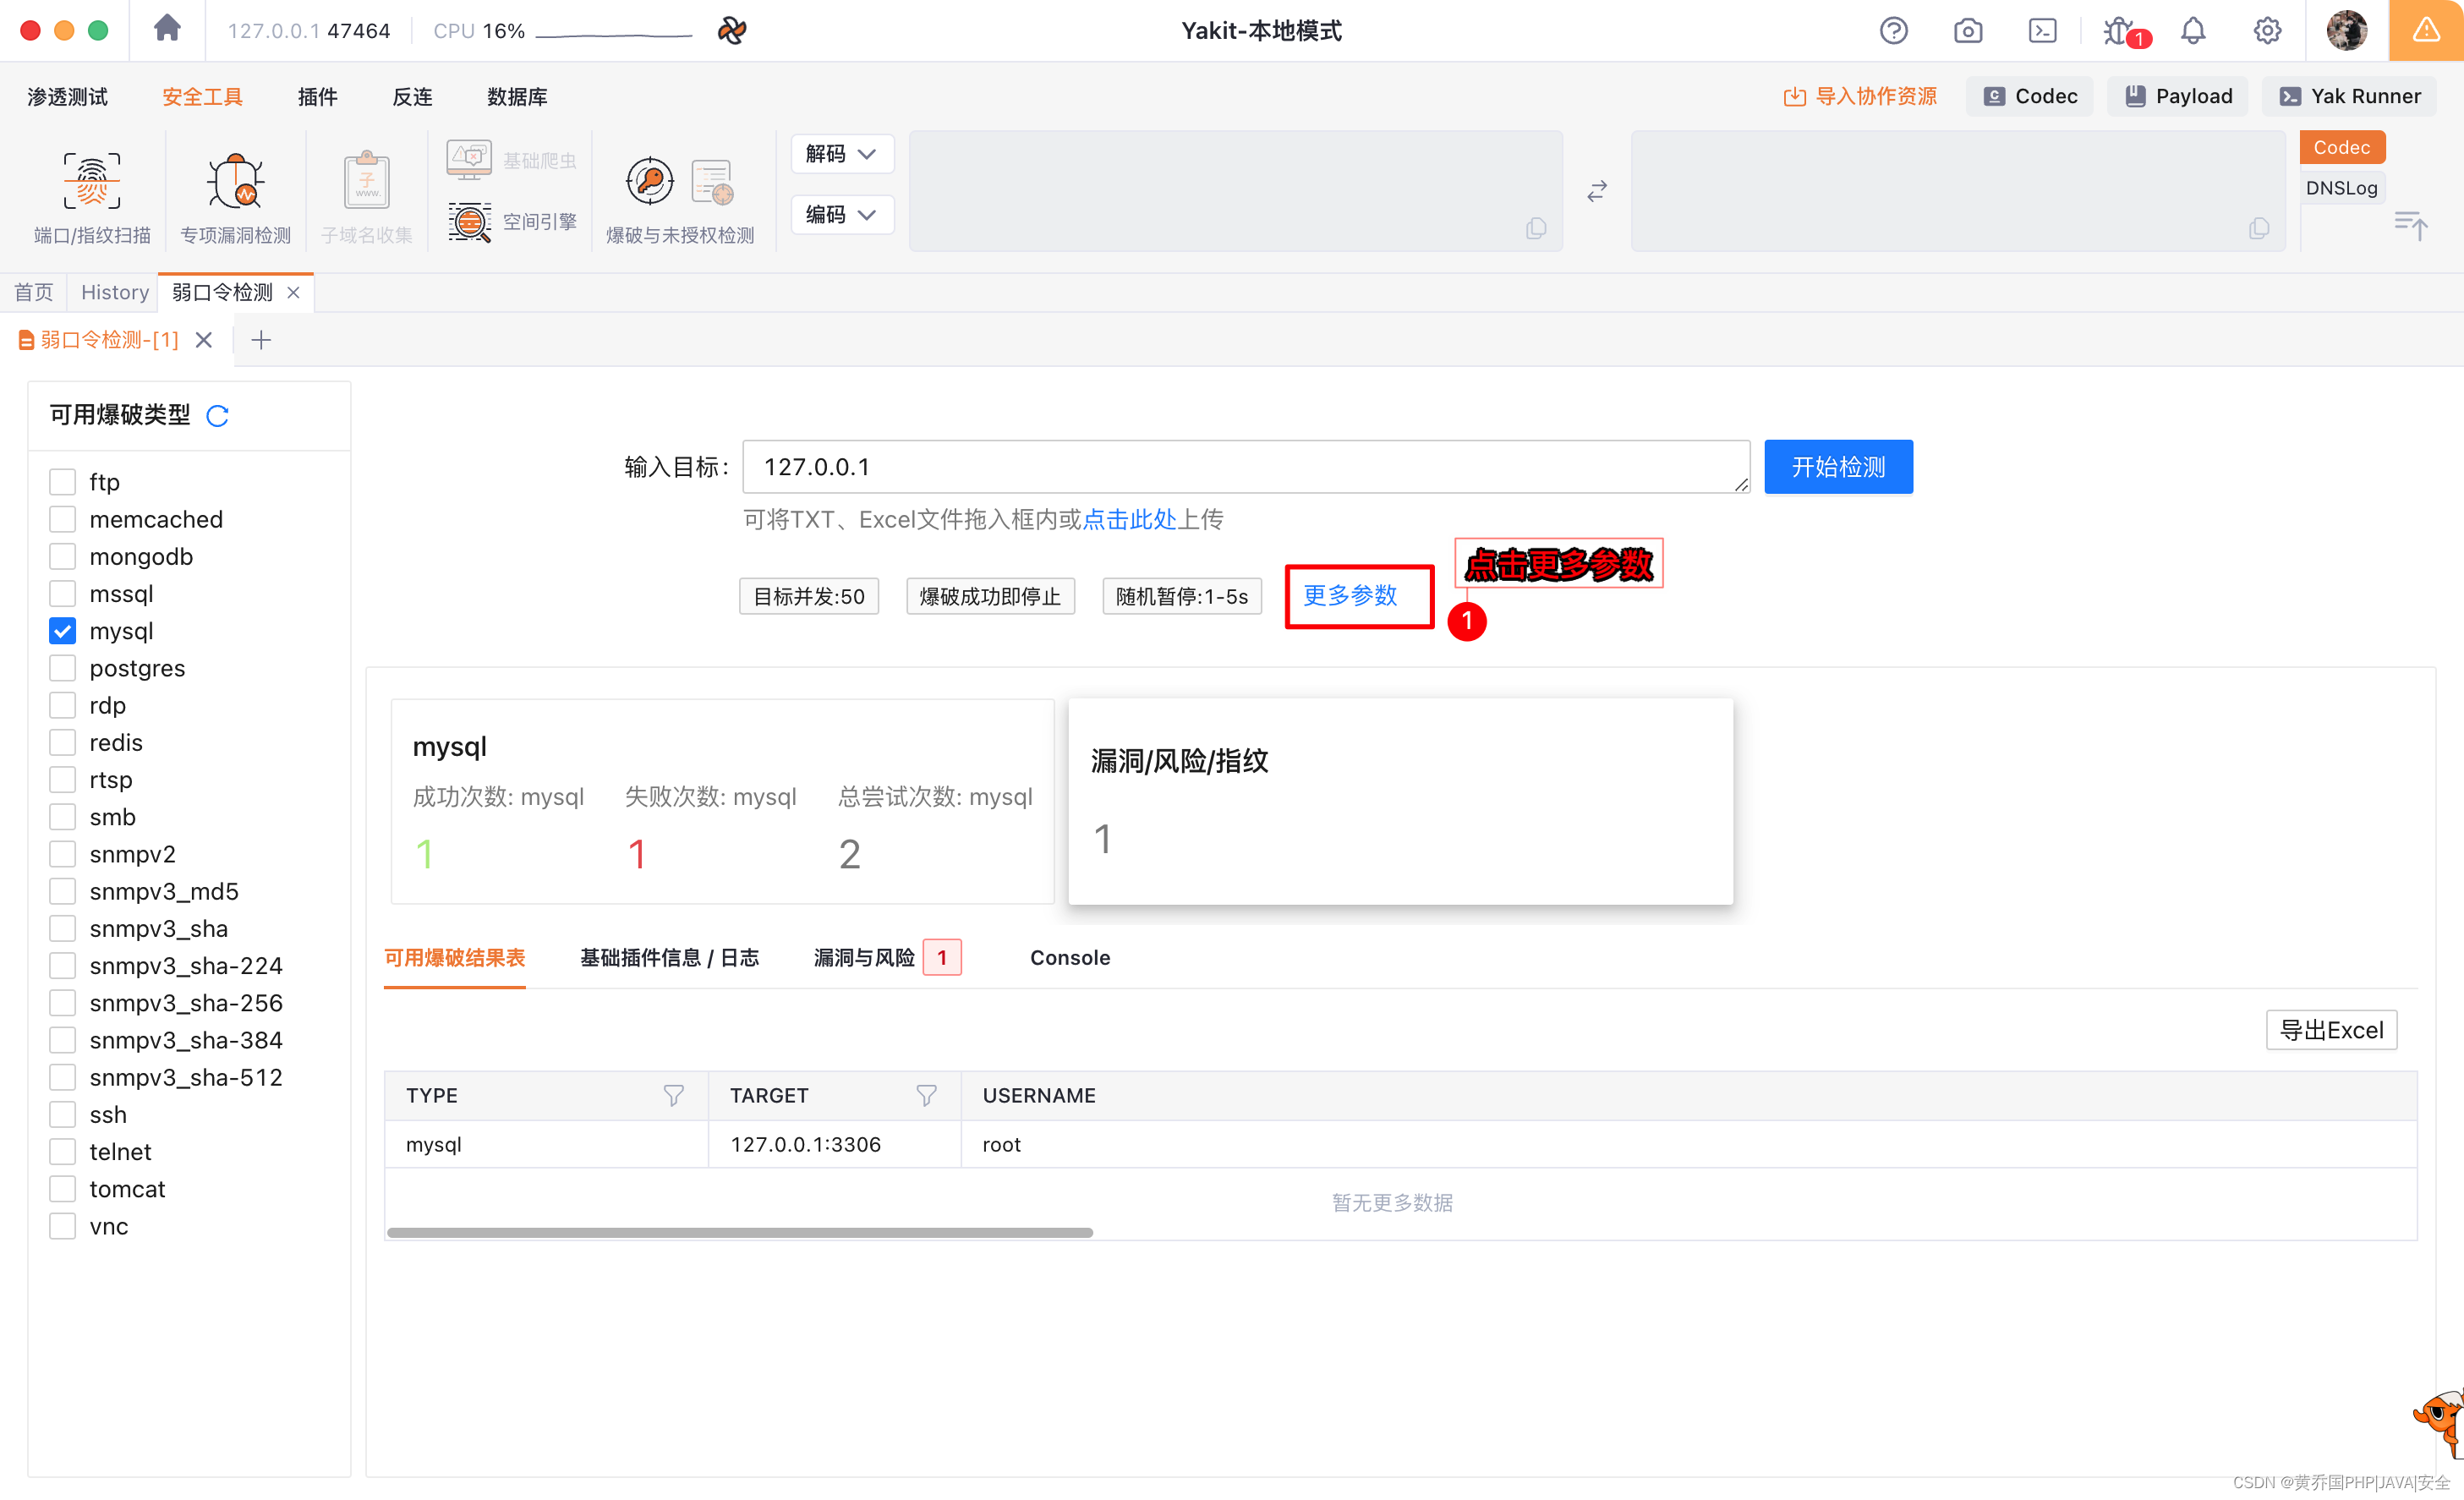Viewport: 2464px width, 1500px height.
Task: Switch to the 首页 tab
Action: coord(33,292)
